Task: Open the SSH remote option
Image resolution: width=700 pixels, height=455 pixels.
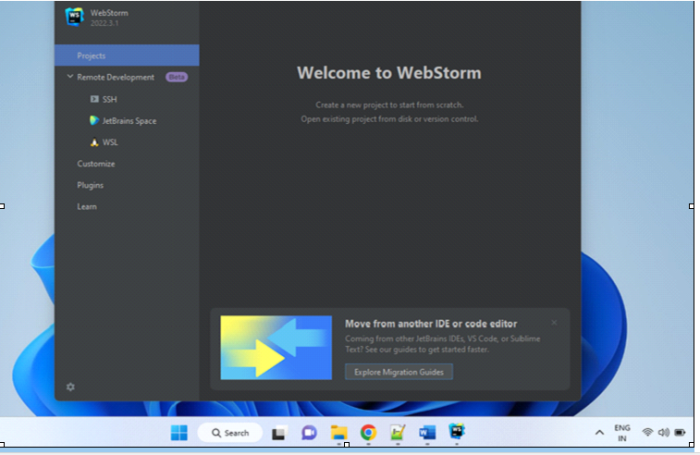Action: (110, 99)
